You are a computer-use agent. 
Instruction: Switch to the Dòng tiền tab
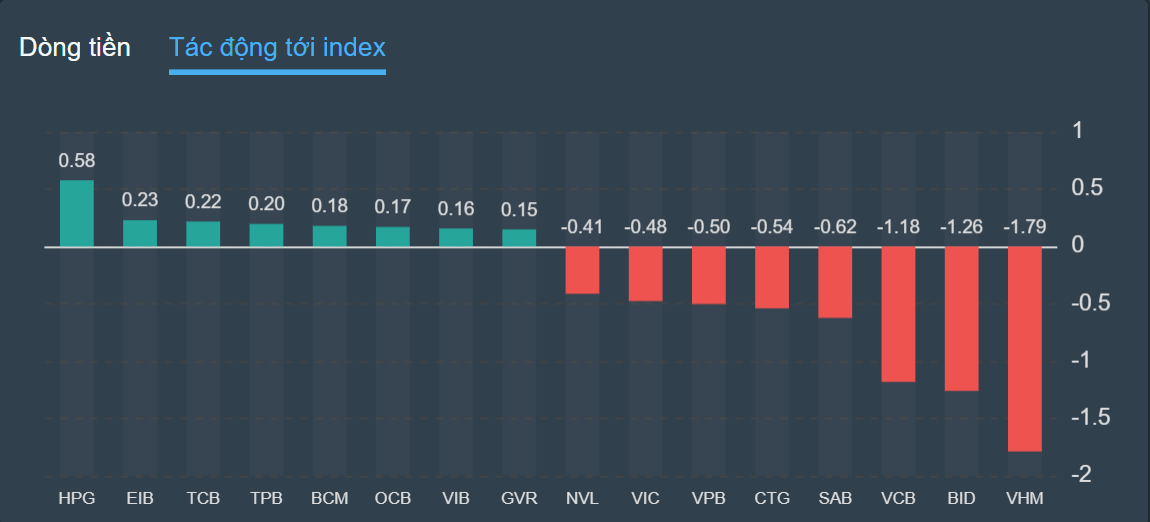75,47
